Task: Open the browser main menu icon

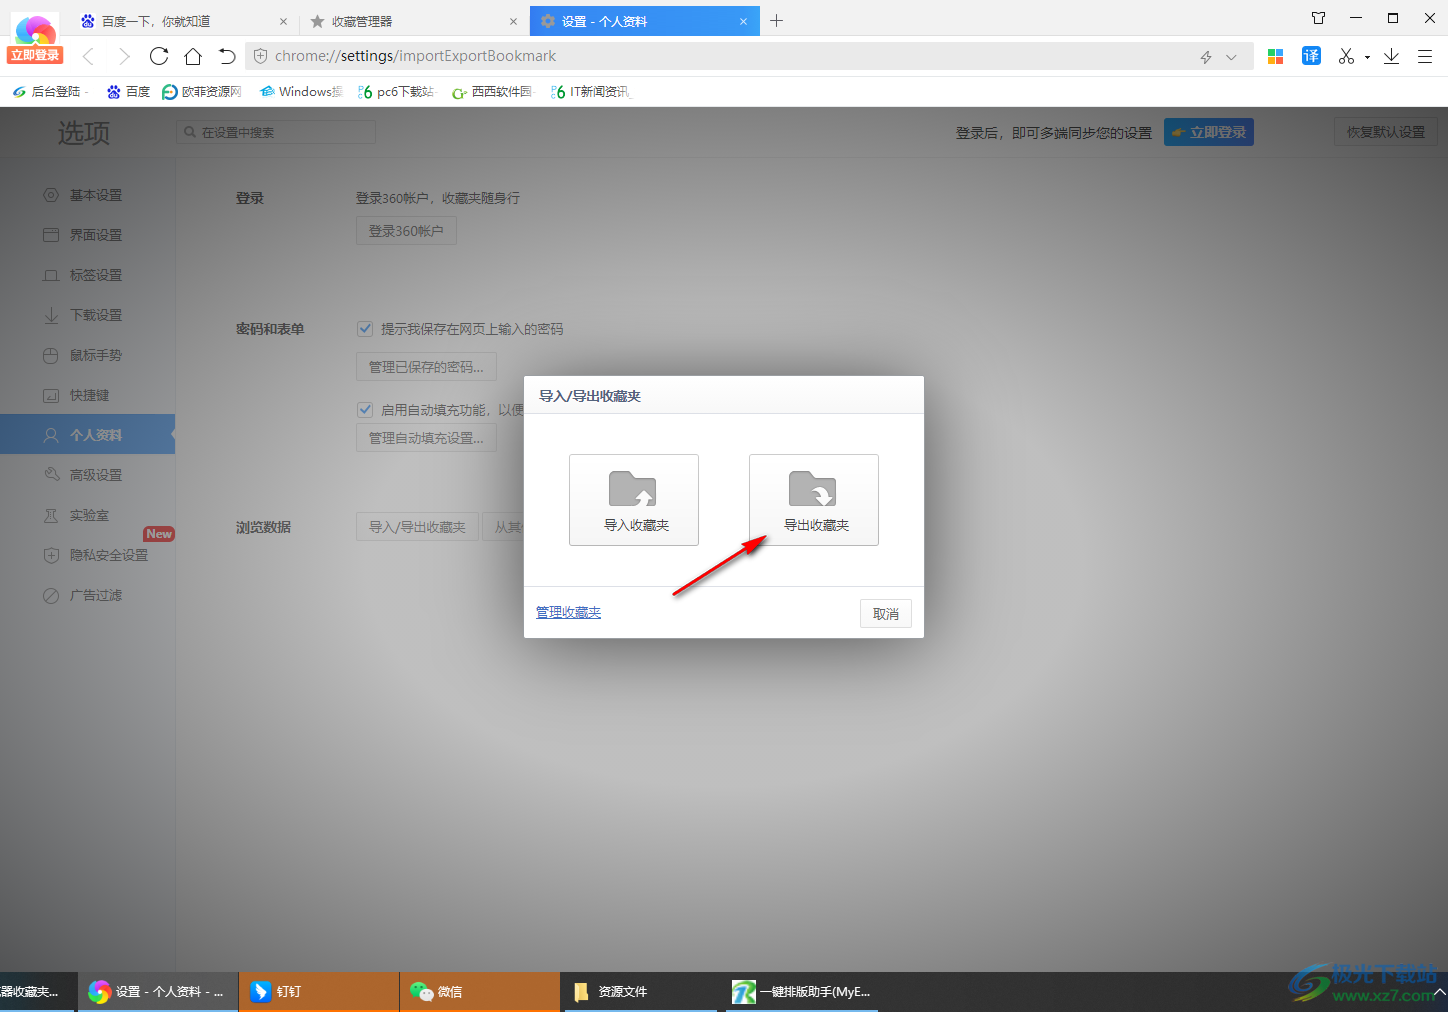Action: click(1425, 57)
